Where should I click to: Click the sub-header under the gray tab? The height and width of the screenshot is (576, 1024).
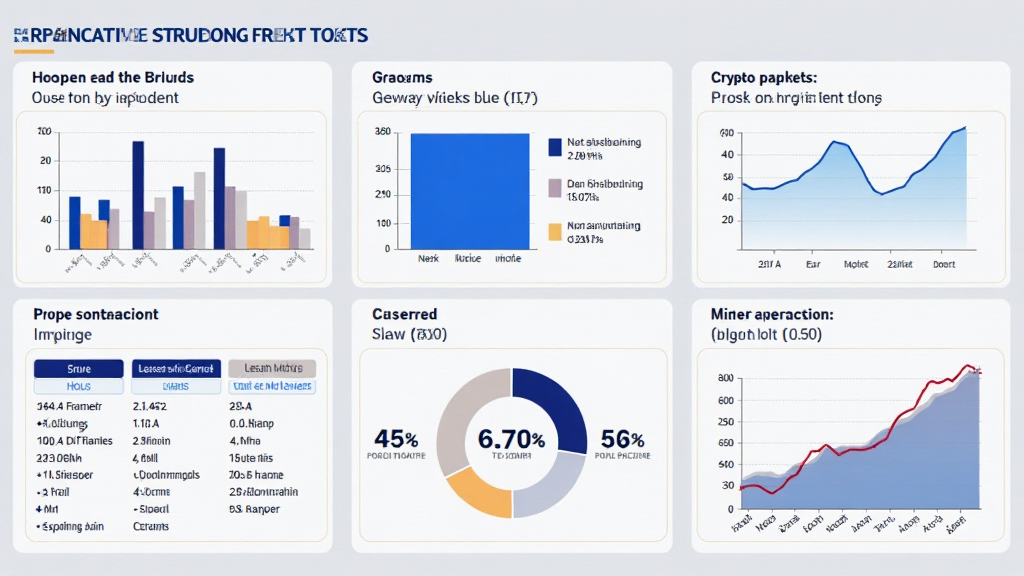pyautogui.click(x=272, y=386)
